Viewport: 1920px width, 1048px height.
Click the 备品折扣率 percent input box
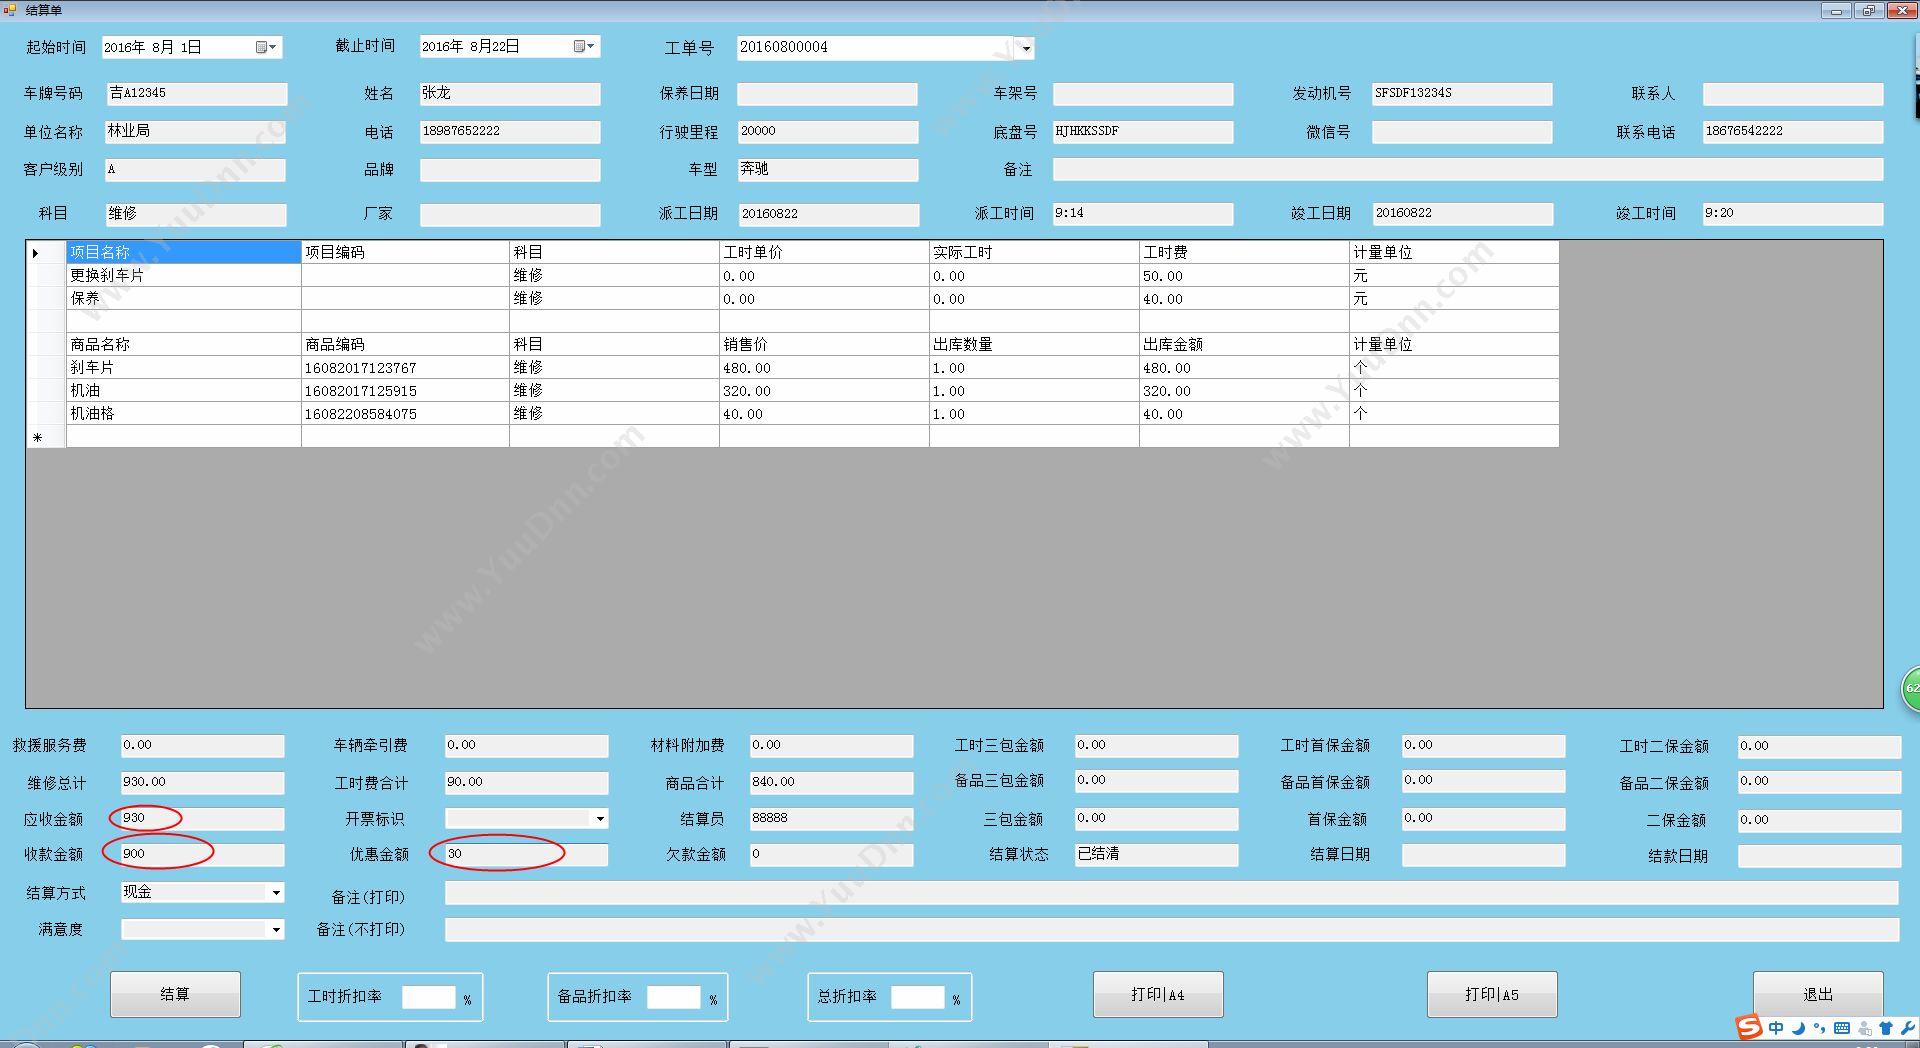click(x=674, y=997)
